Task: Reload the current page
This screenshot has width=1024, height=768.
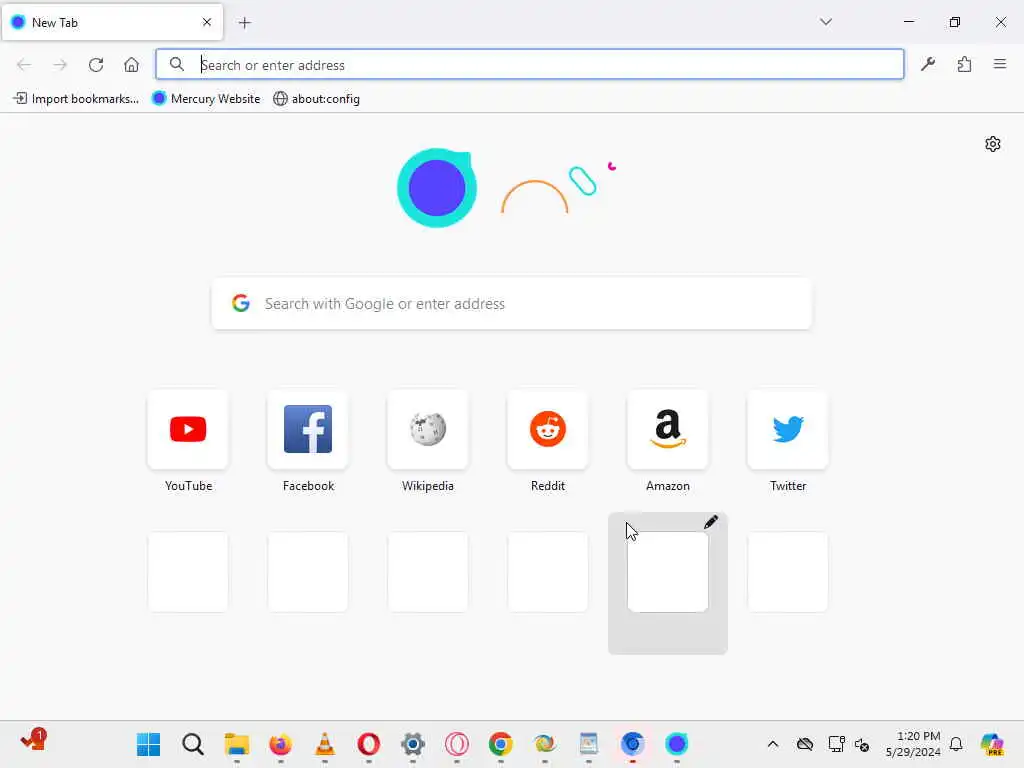Action: coord(96,65)
